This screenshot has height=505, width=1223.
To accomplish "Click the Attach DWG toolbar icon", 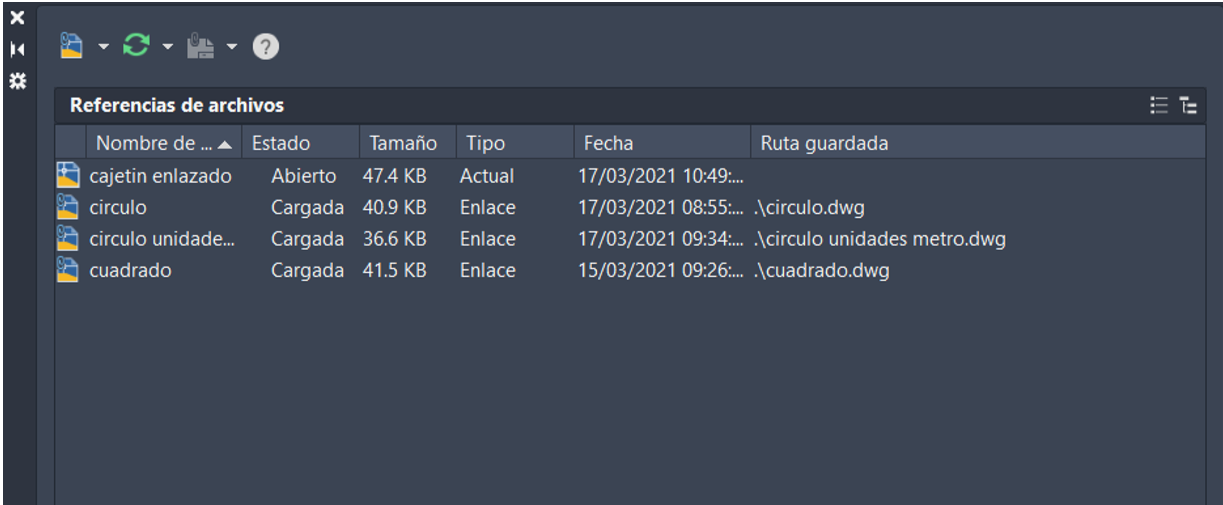I will click(70, 46).
